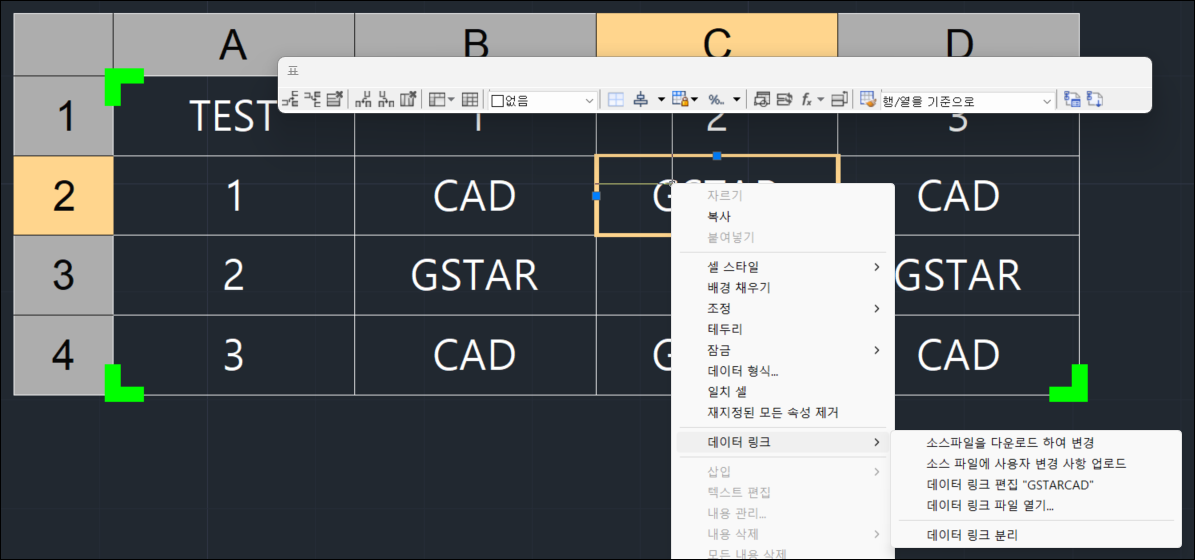Click the cell containing 3 in row 4, column A

click(x=234, y=355)
